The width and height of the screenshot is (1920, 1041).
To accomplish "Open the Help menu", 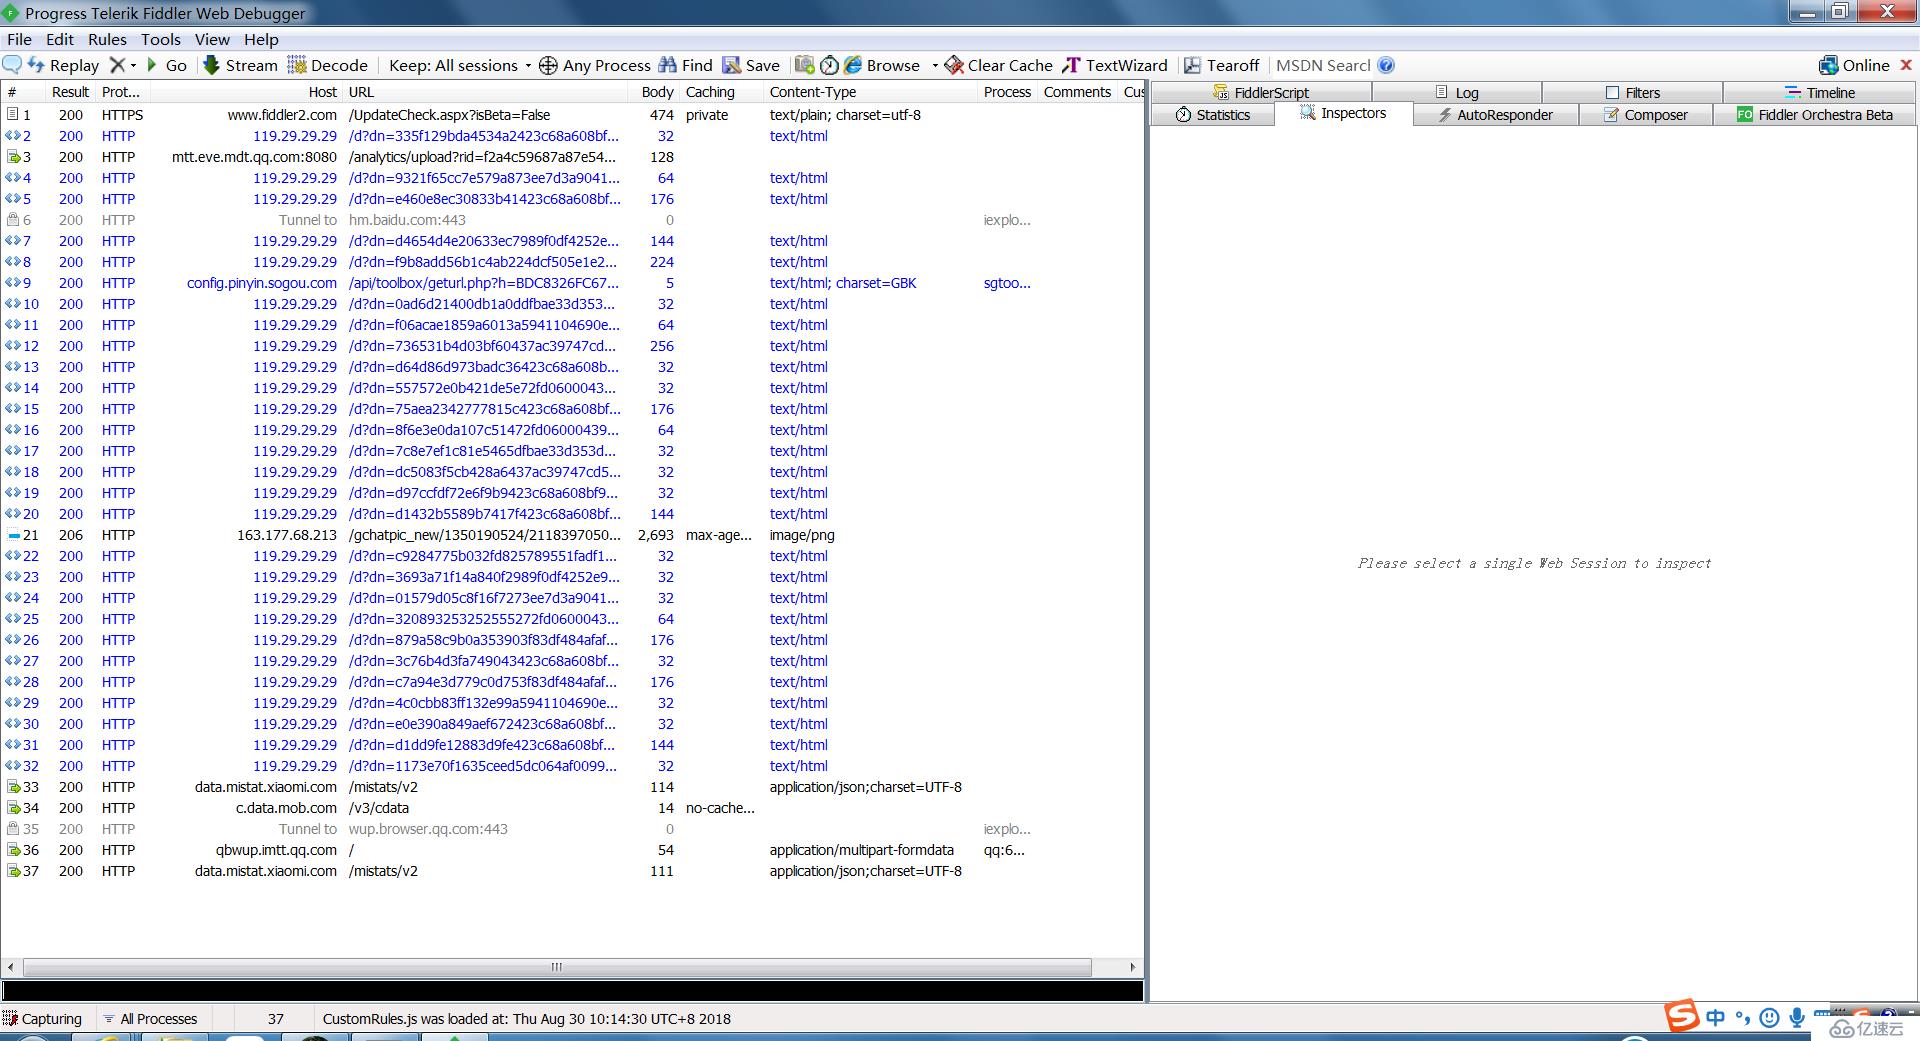I will (x=261, y=39).
